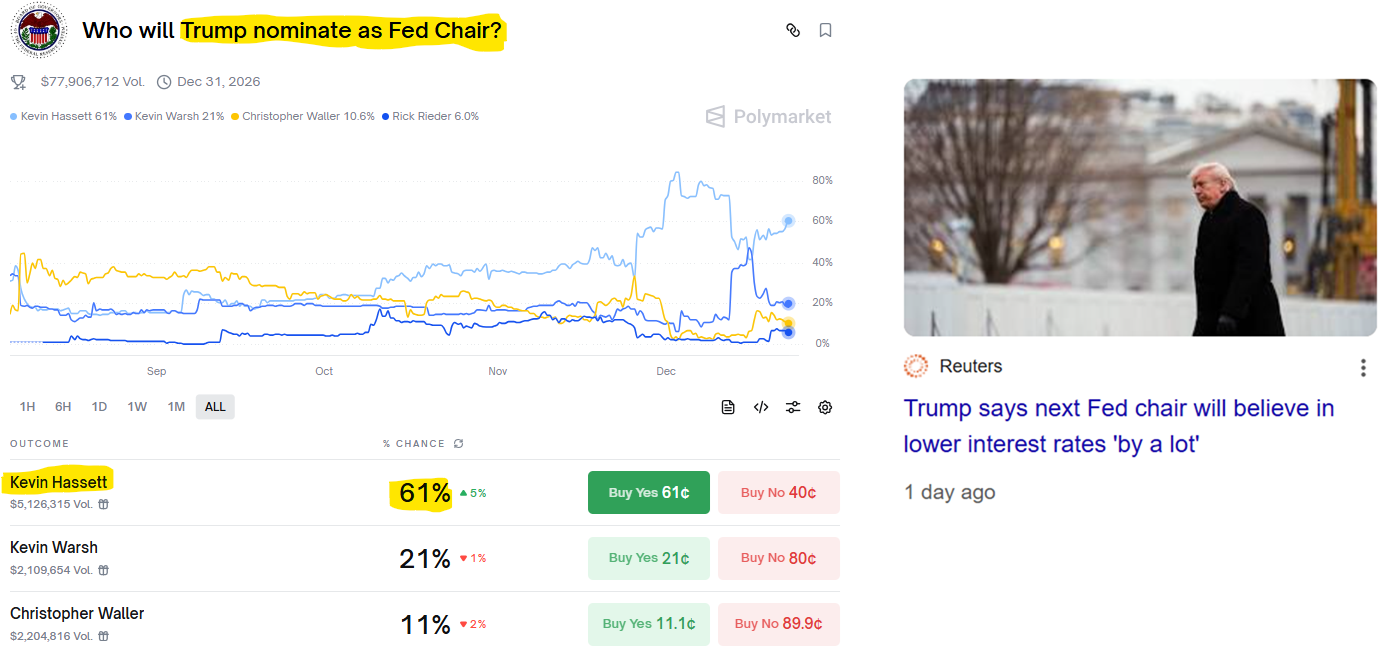Open chart settings gear icon
Image resolution: width=1389 pixels, height=654 pixels.
pos(825,407)
